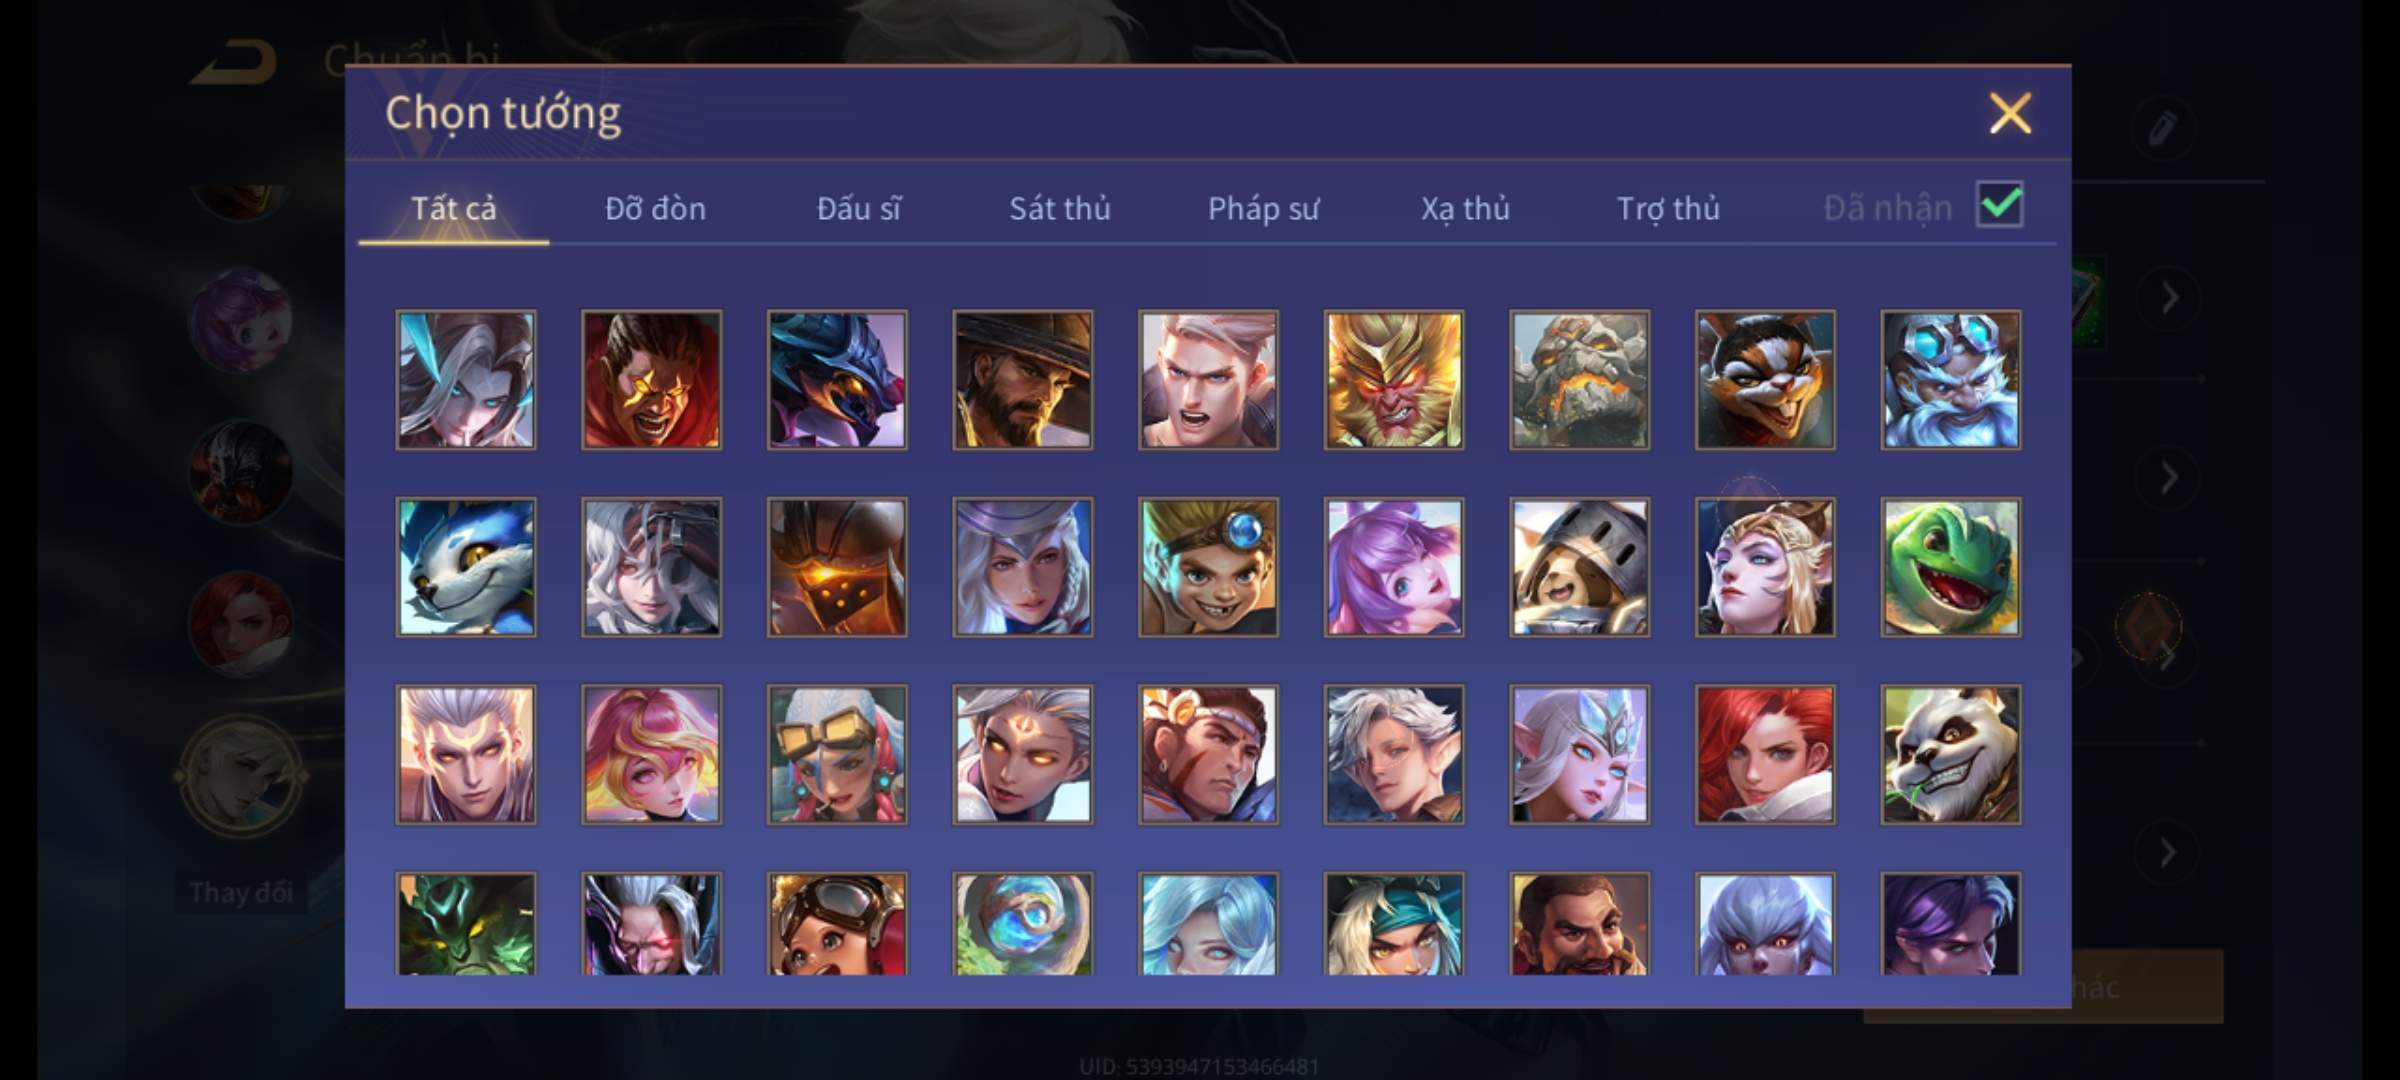The image size is (2400, 1080).
Task: Toggle the Đã nhận checkbox
Action: pos(2000,205)
